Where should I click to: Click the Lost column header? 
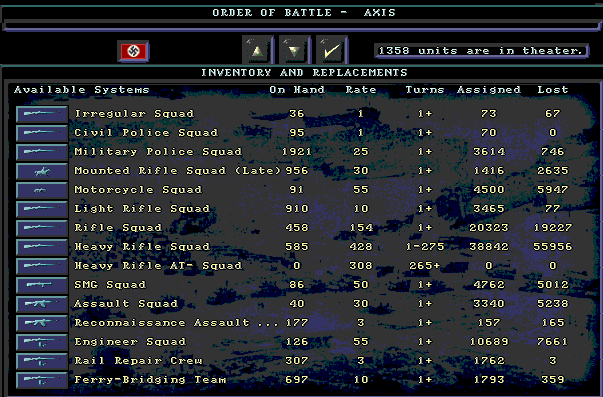pos(553,90)
